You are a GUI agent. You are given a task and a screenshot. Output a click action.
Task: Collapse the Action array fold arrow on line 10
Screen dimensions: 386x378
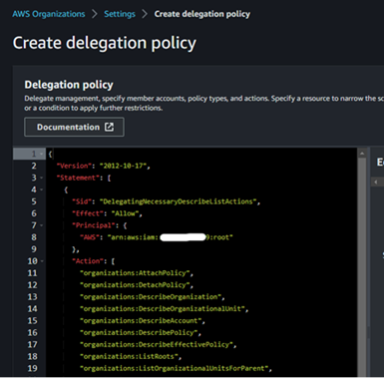pos(42,261)
